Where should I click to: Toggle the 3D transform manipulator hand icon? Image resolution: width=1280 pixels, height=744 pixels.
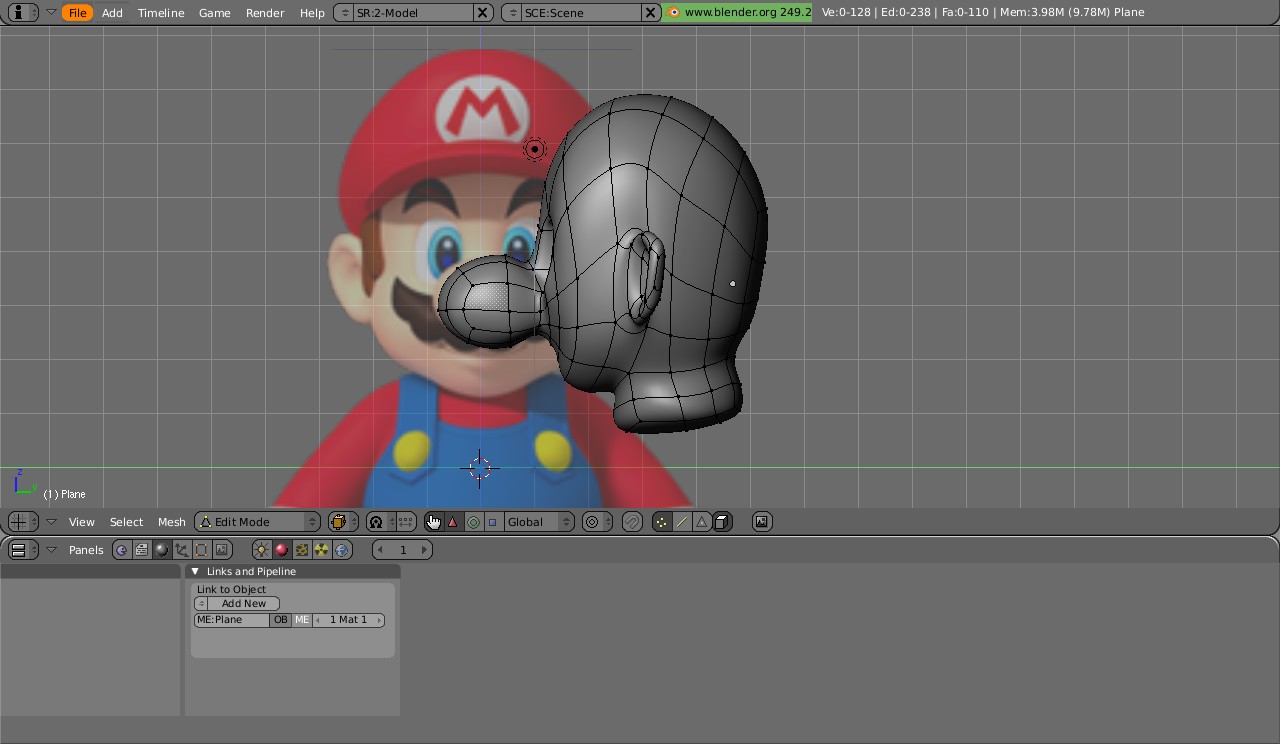[434, 521]
